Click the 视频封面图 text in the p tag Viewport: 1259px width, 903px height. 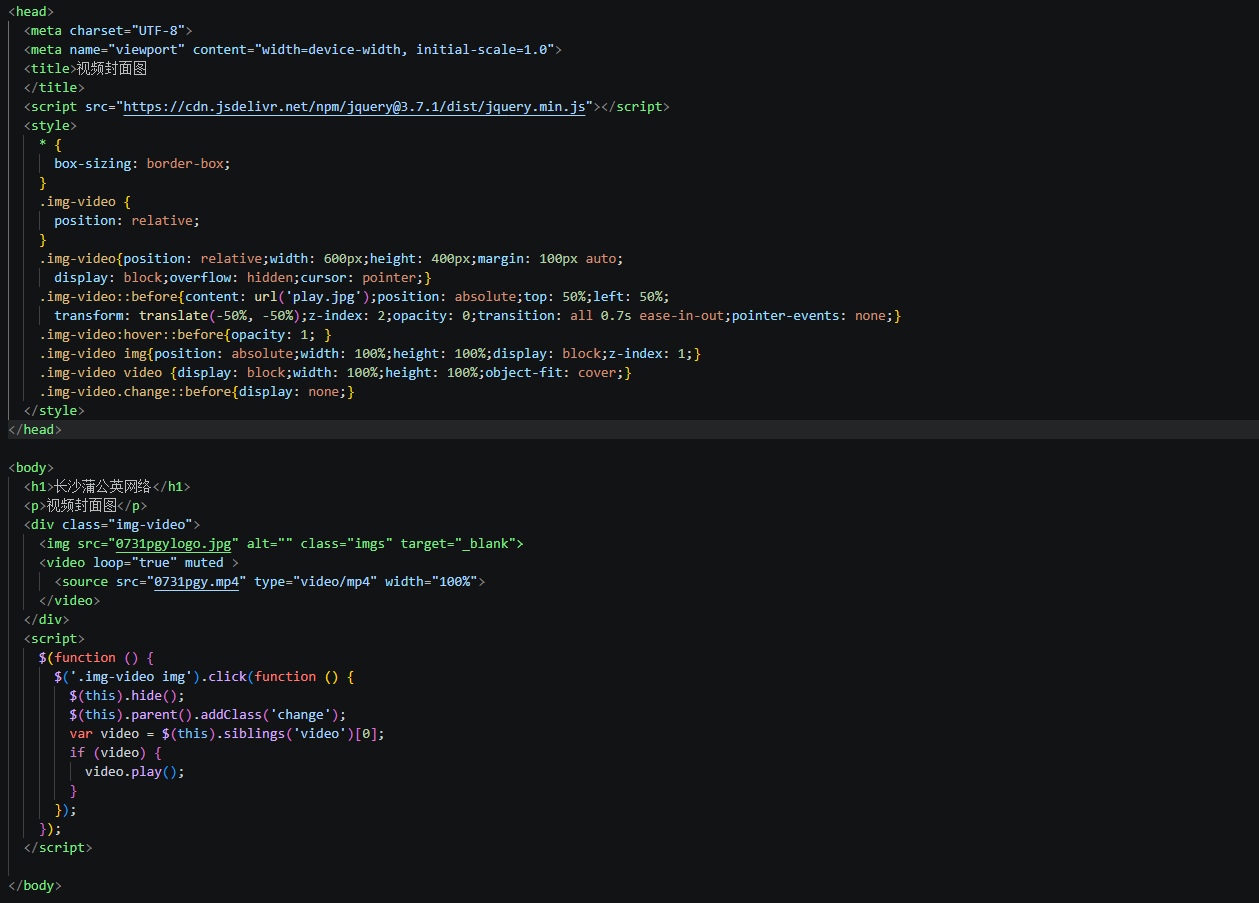pos(82,506)
